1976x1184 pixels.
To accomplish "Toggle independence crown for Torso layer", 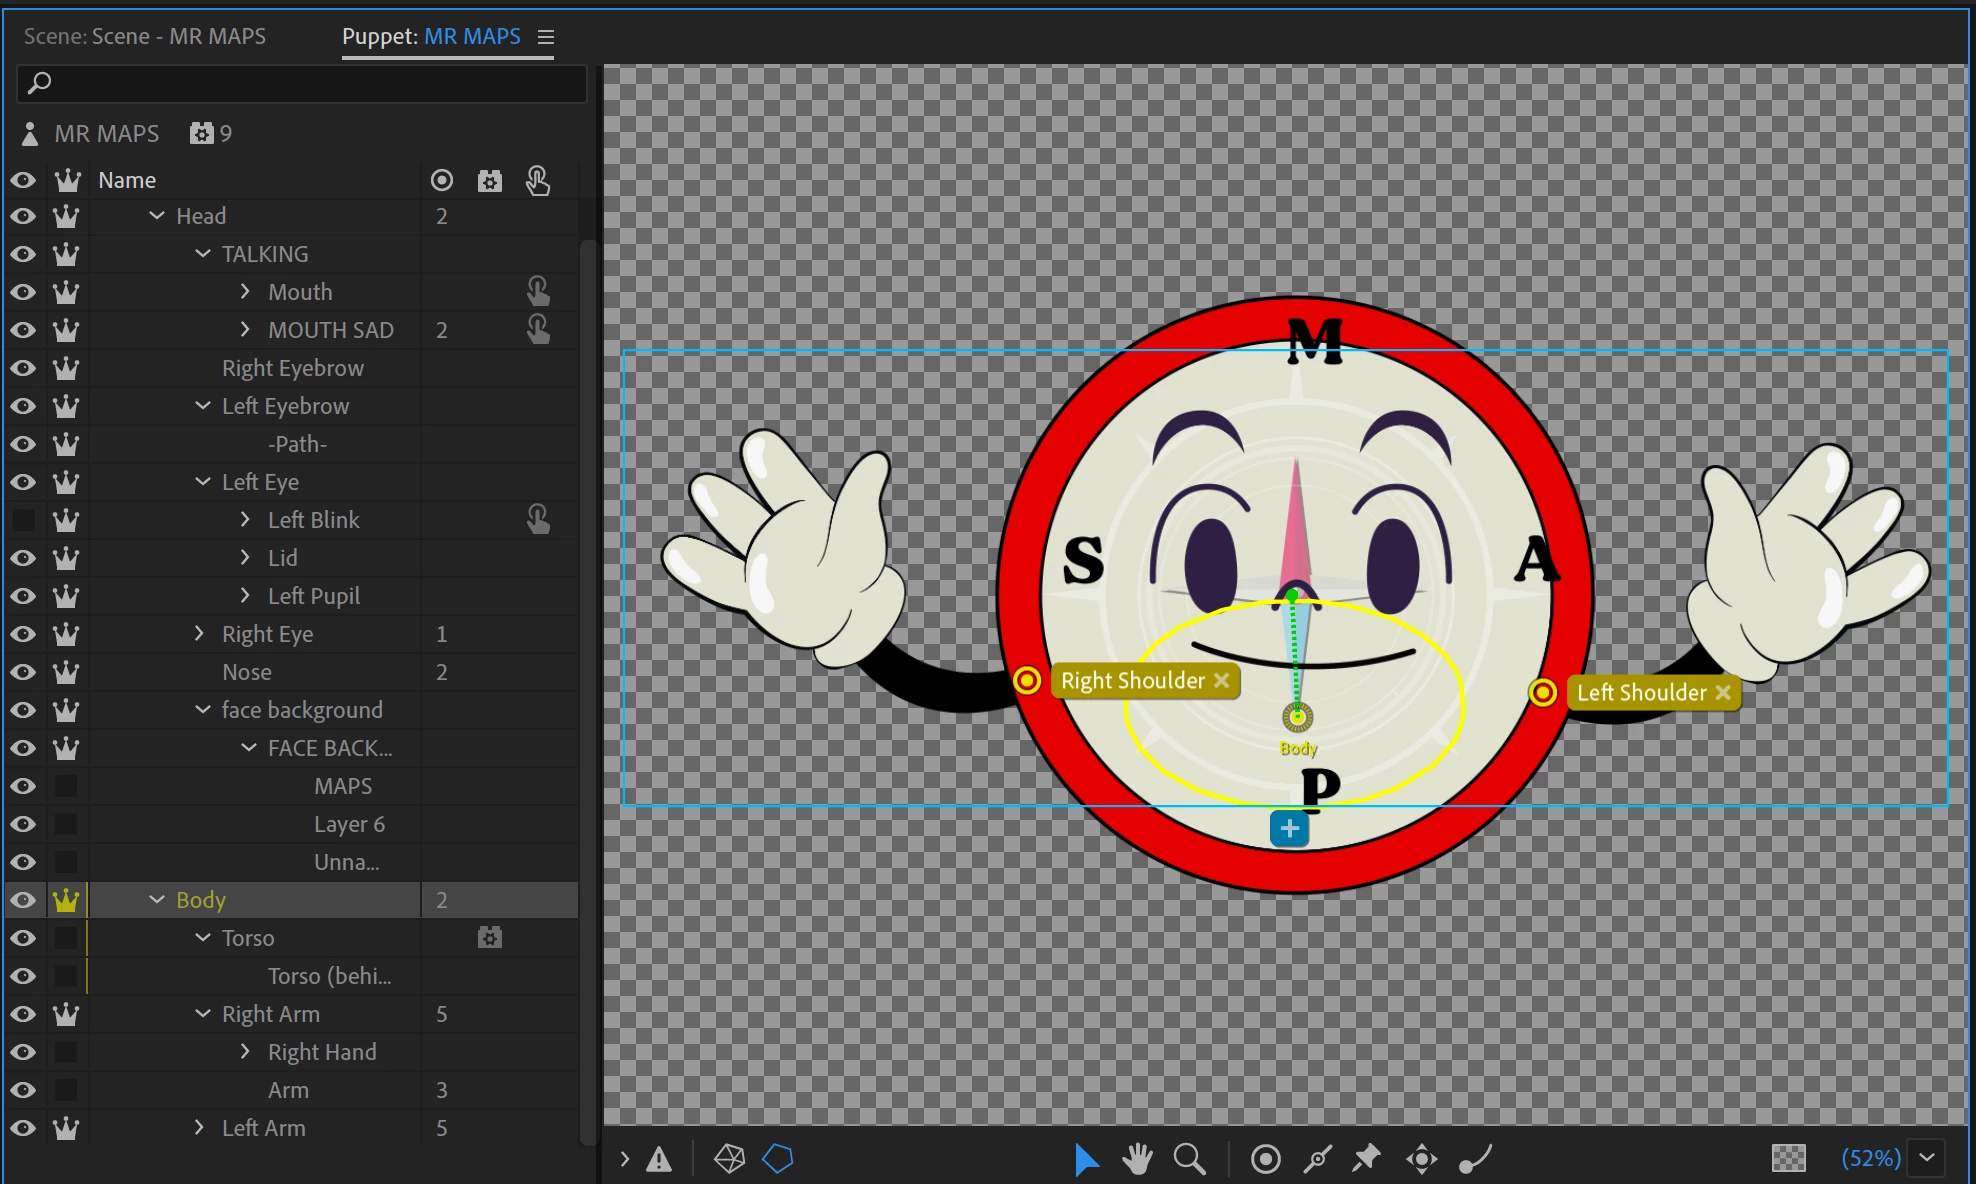I will pos(66,938).
